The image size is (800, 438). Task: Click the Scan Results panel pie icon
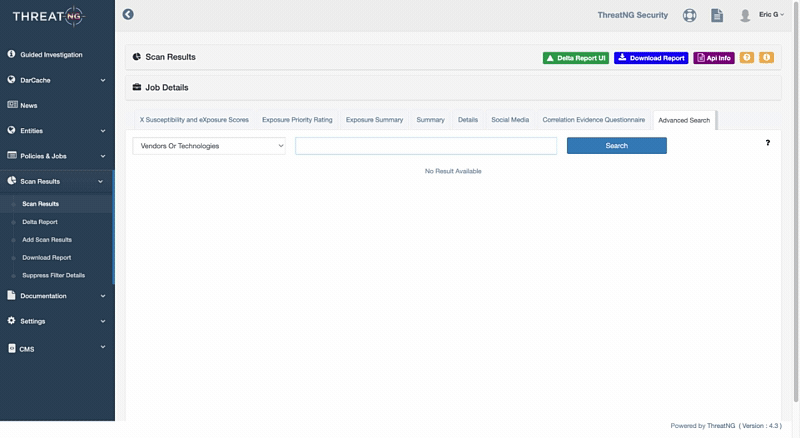point(137,57)
